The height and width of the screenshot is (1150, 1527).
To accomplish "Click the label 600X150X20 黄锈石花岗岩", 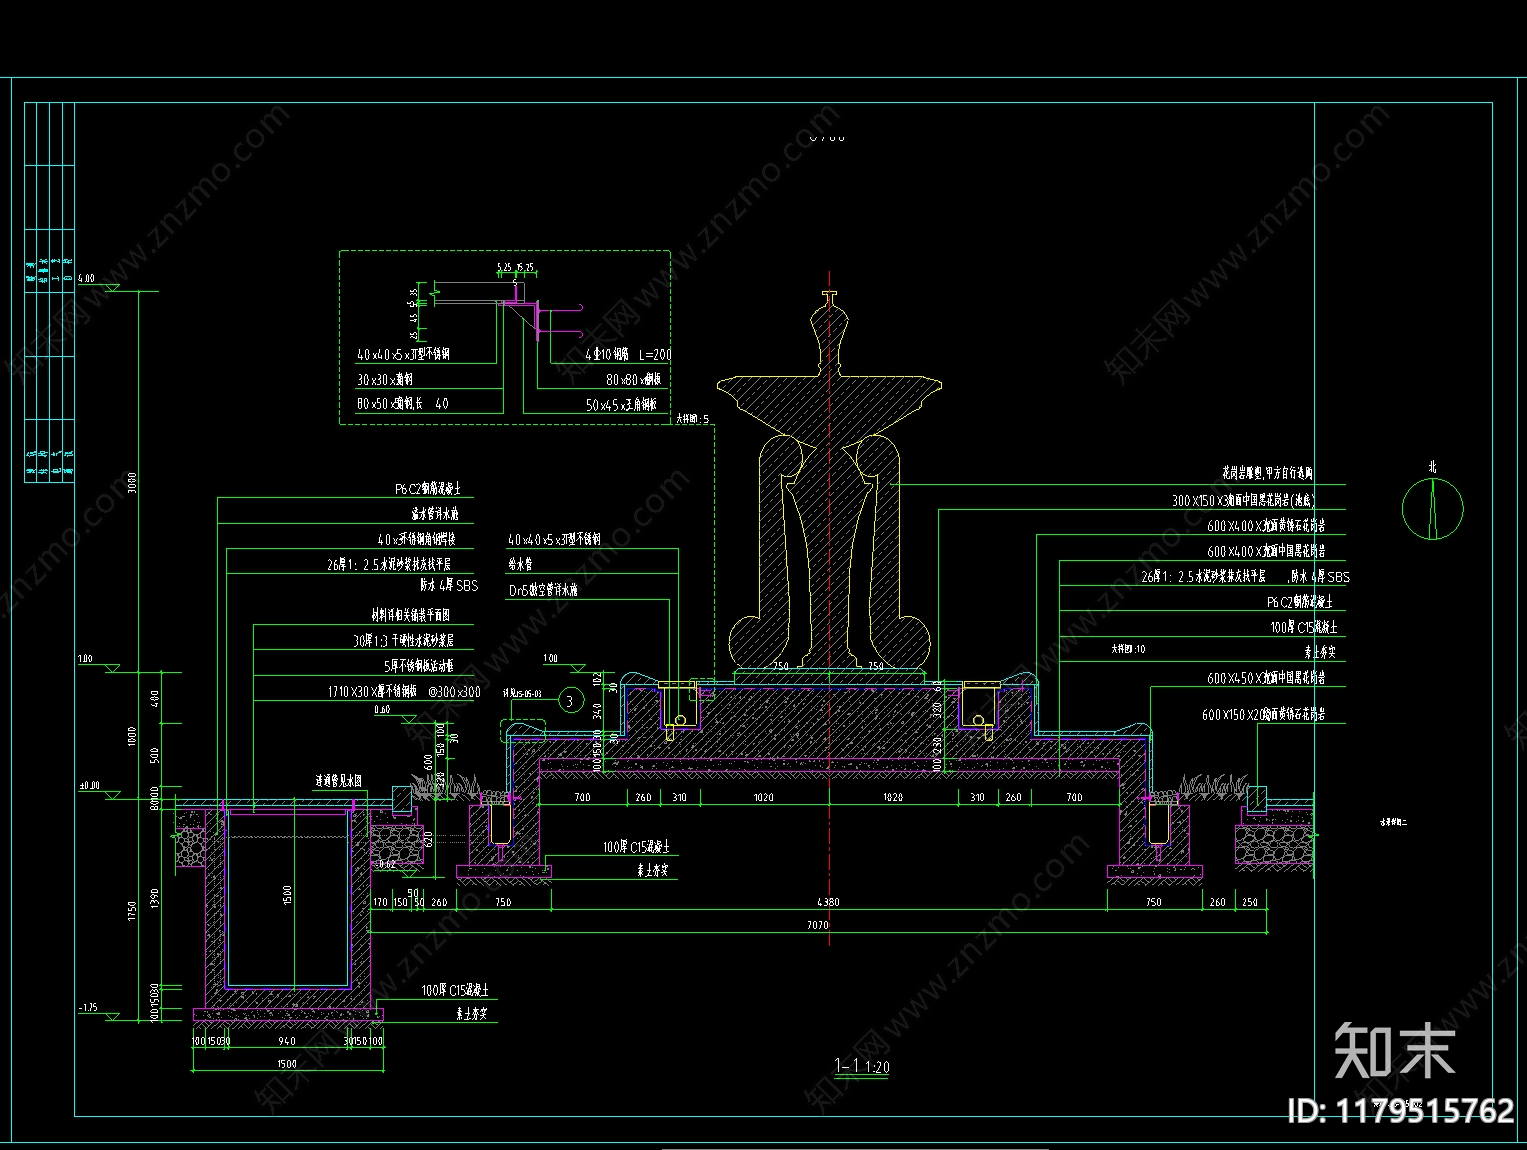I will [1263, 714].
